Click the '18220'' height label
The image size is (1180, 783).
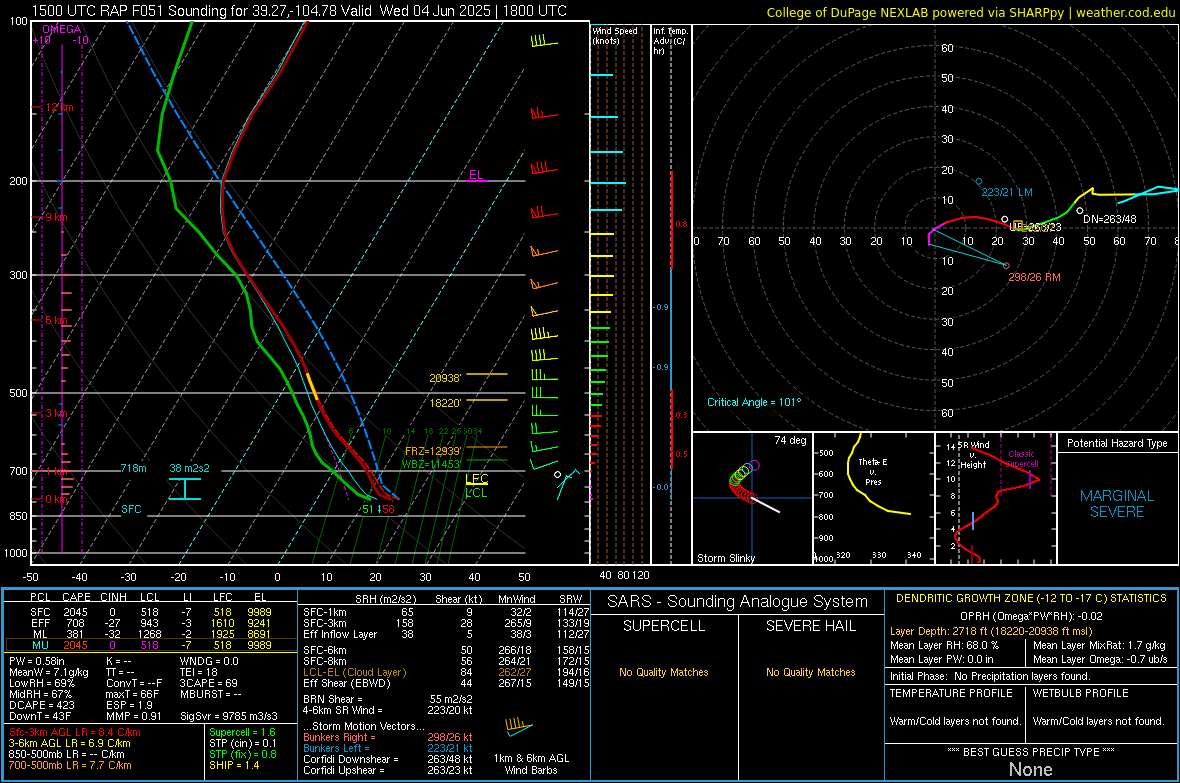point(445,403)
